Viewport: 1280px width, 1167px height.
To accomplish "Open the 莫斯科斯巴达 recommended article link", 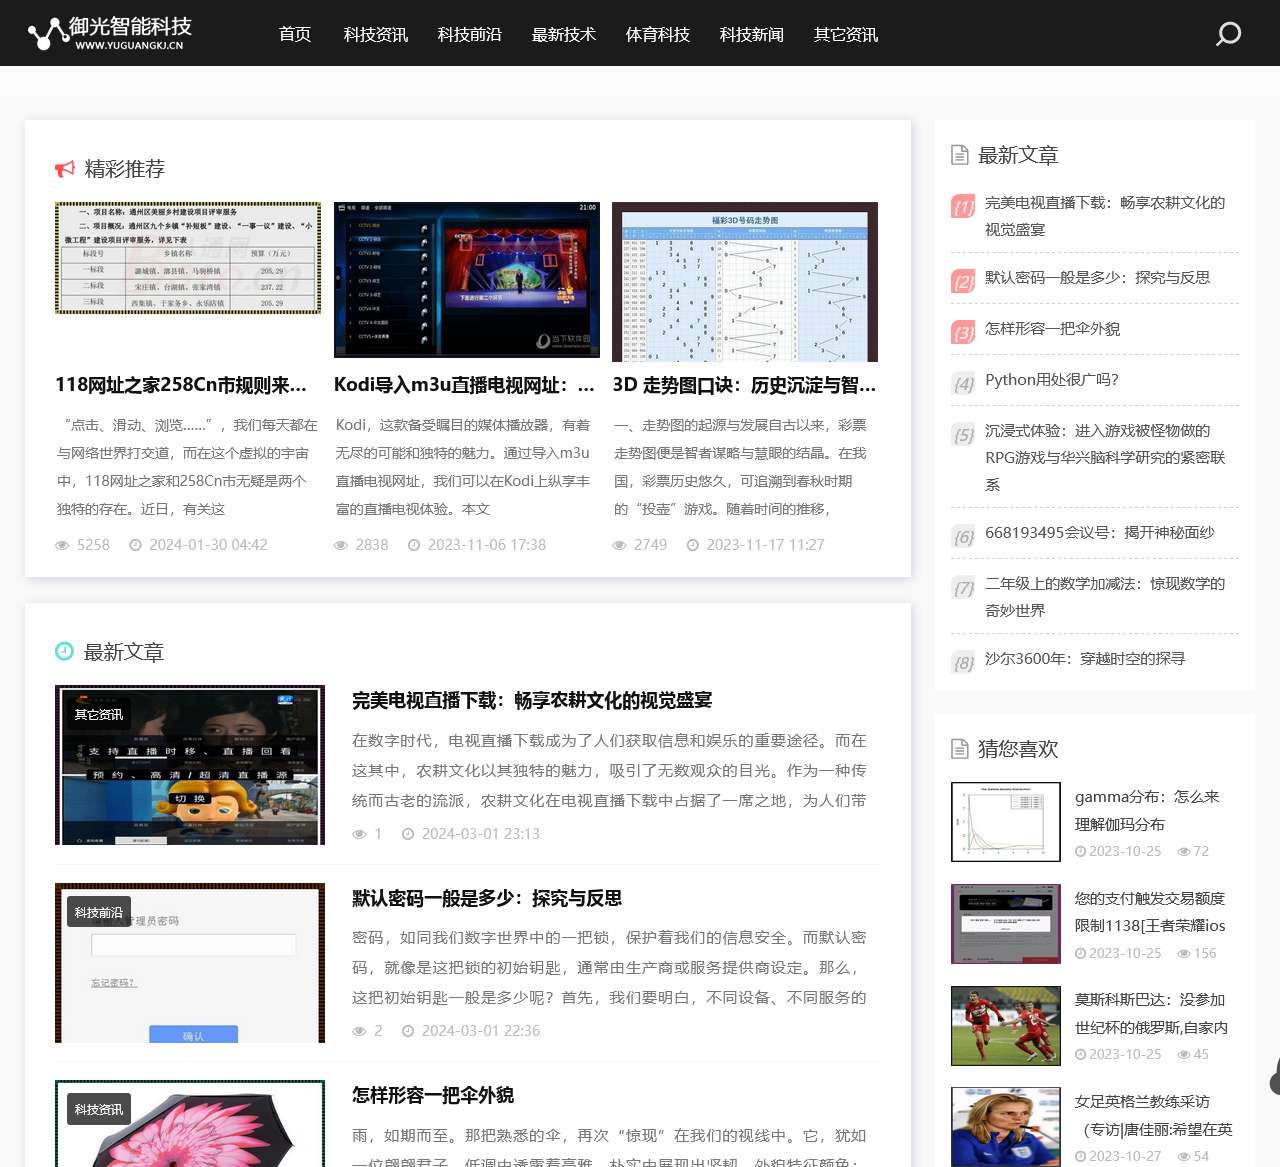I will tap(1151, 1013).
